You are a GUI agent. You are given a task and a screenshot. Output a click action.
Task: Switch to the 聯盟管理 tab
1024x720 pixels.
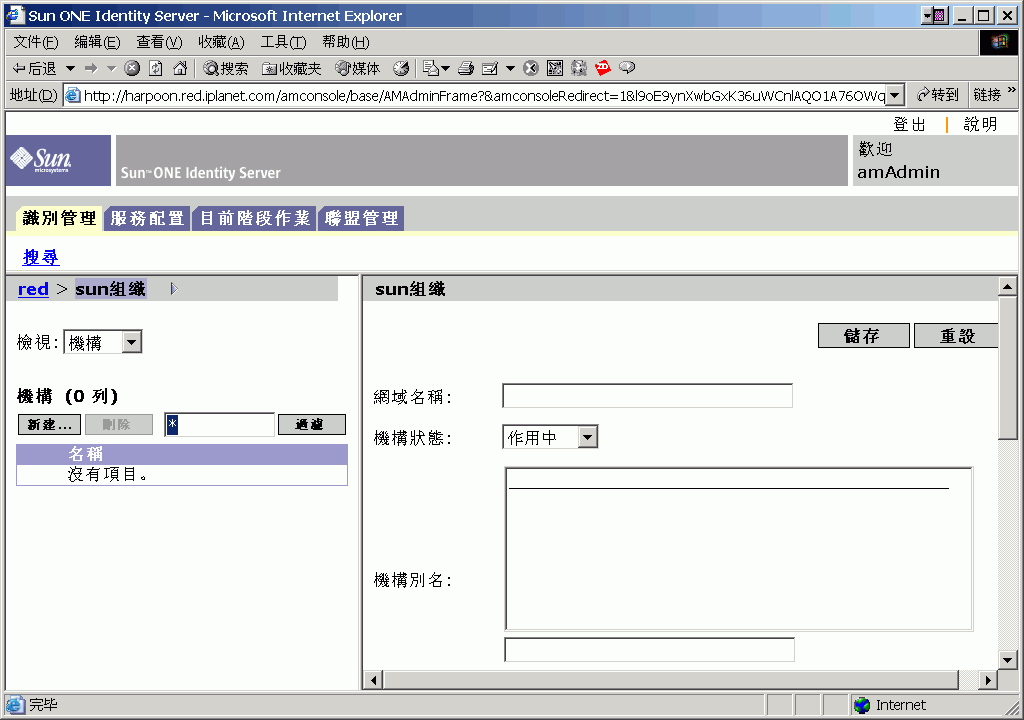(361, 218)
